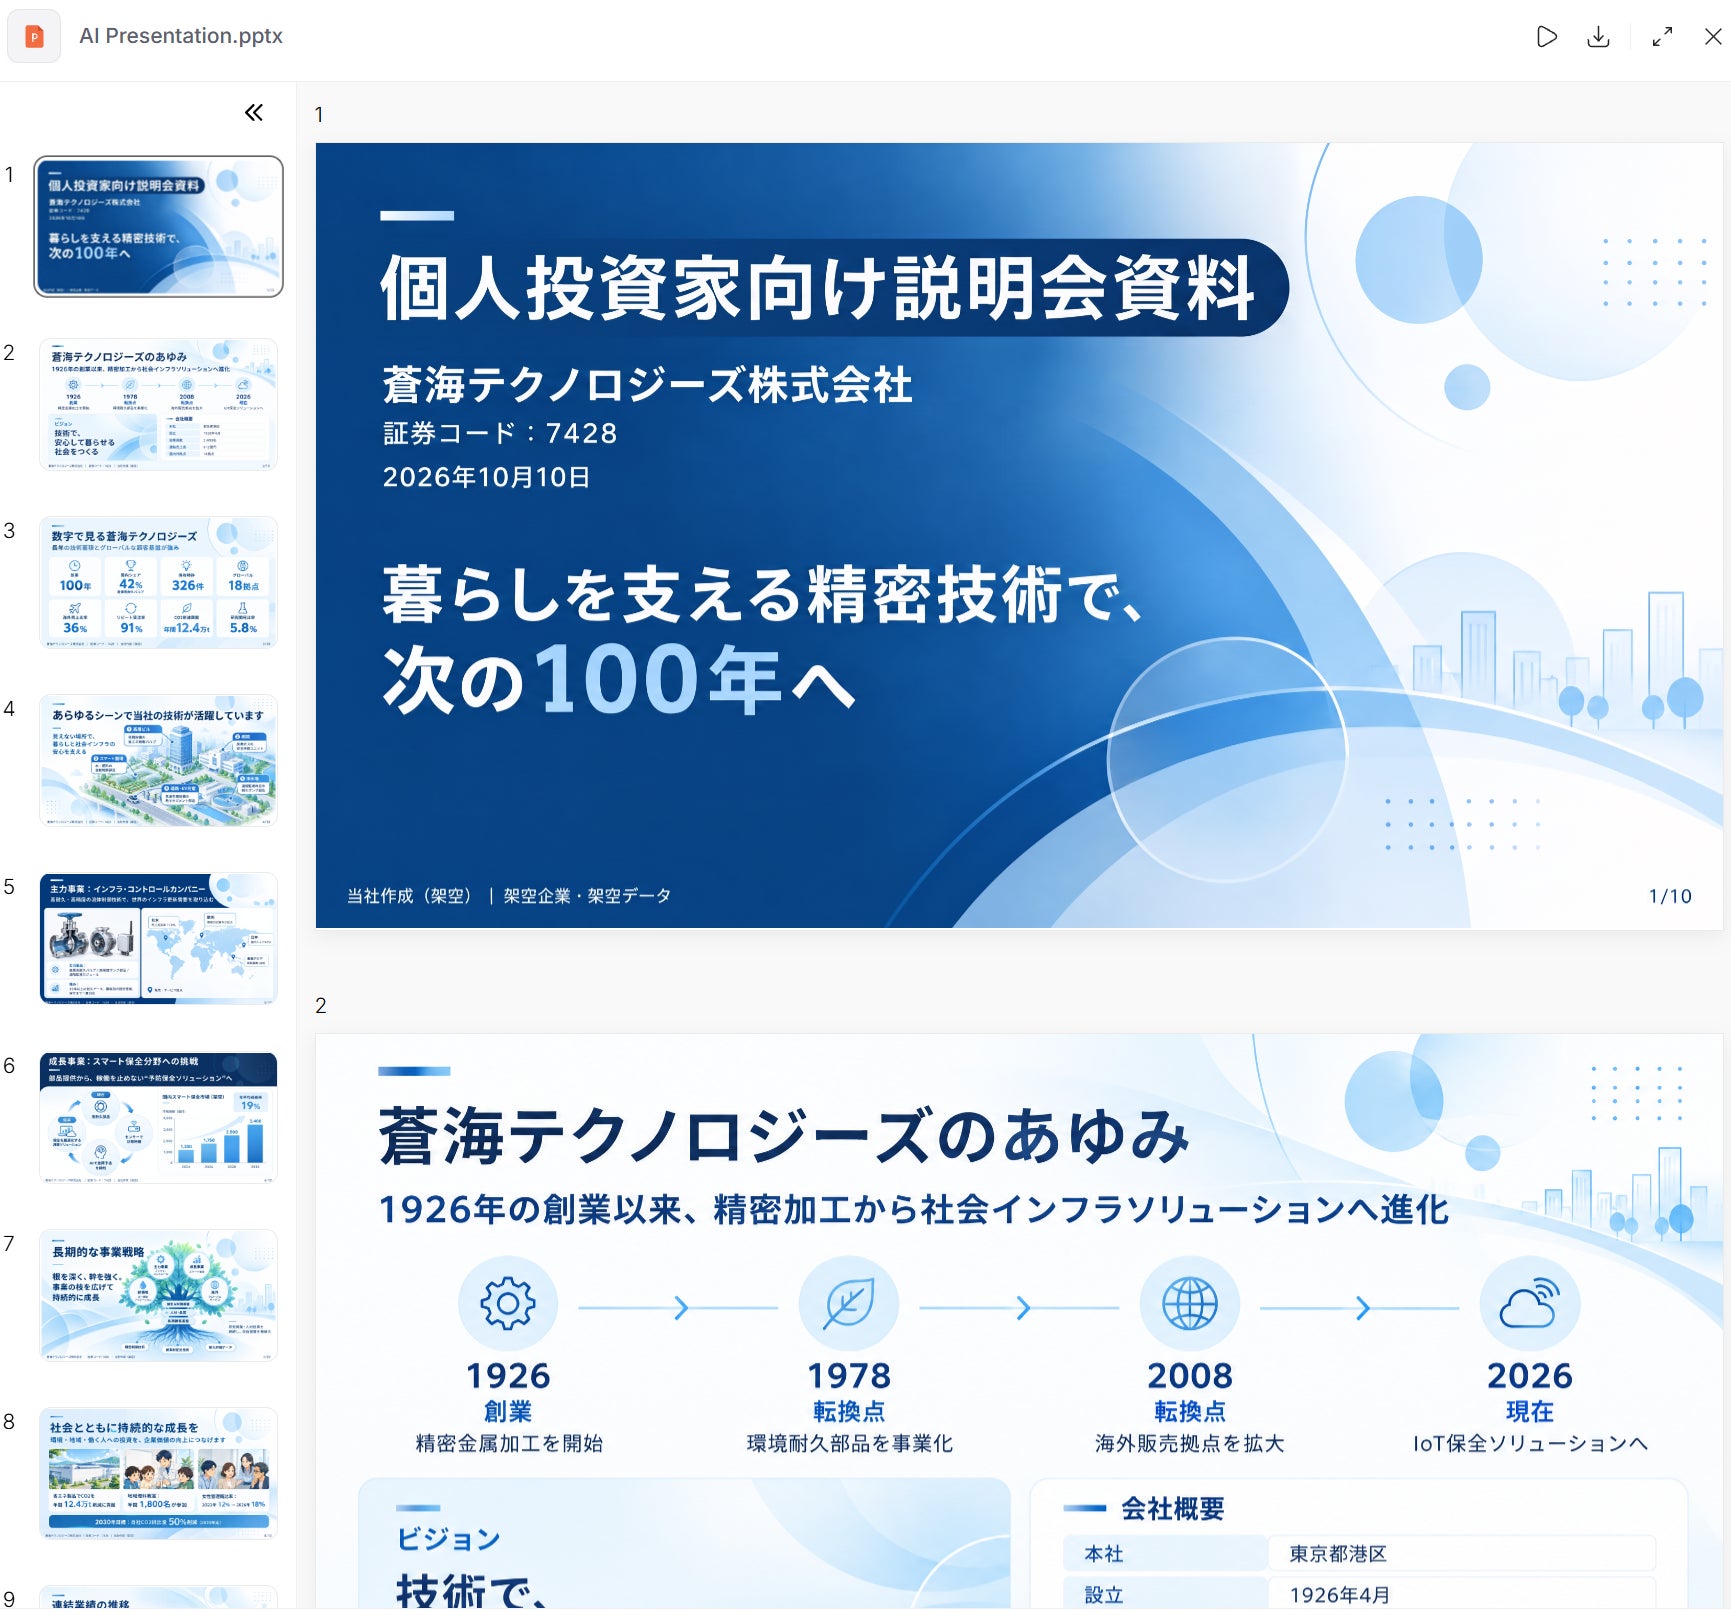1731x1615 pixels.
Task: Go to slide 4 thumbnail
Action: 158,760
